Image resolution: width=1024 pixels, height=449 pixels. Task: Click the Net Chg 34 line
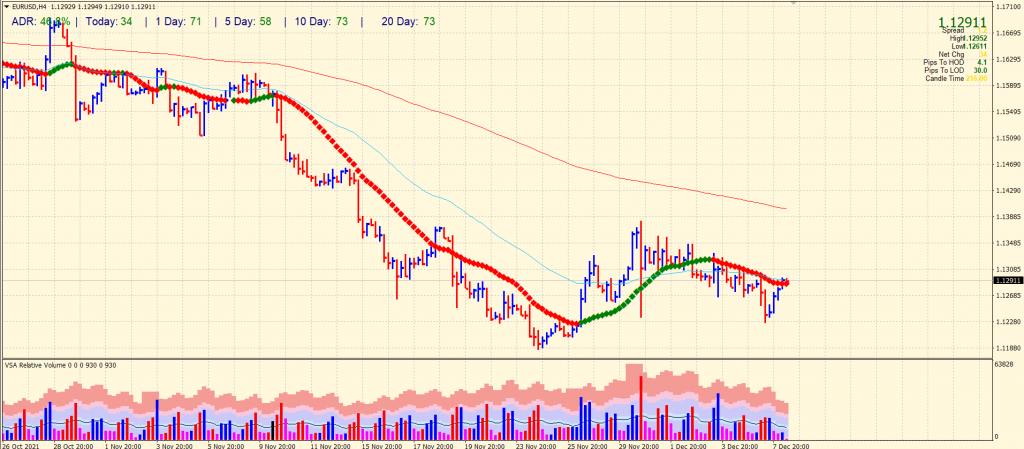coord(963,54)
